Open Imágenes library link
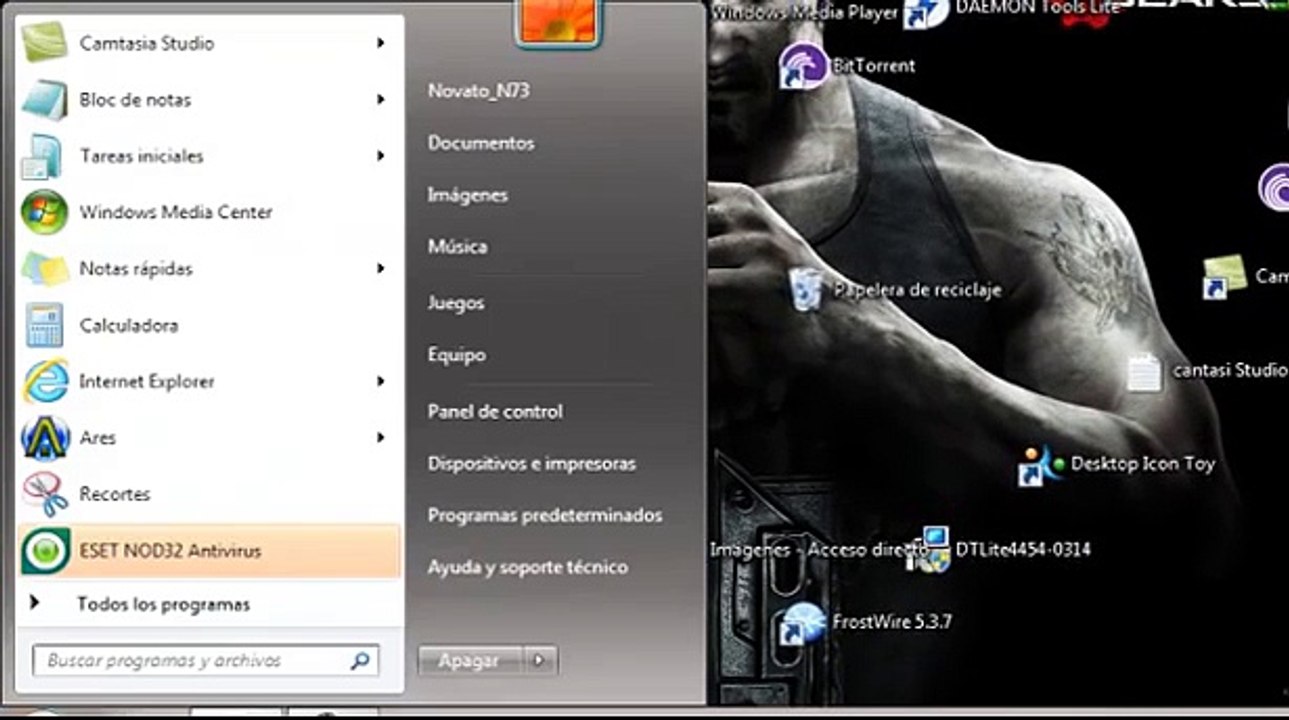Viewport: 1289px width, 720px height. point(468,195)
